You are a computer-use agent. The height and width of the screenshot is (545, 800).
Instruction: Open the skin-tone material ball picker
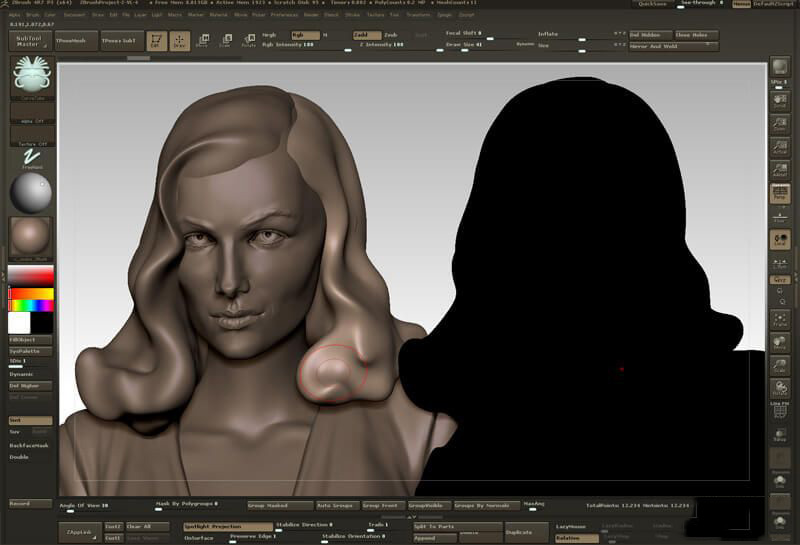(31, 238)
